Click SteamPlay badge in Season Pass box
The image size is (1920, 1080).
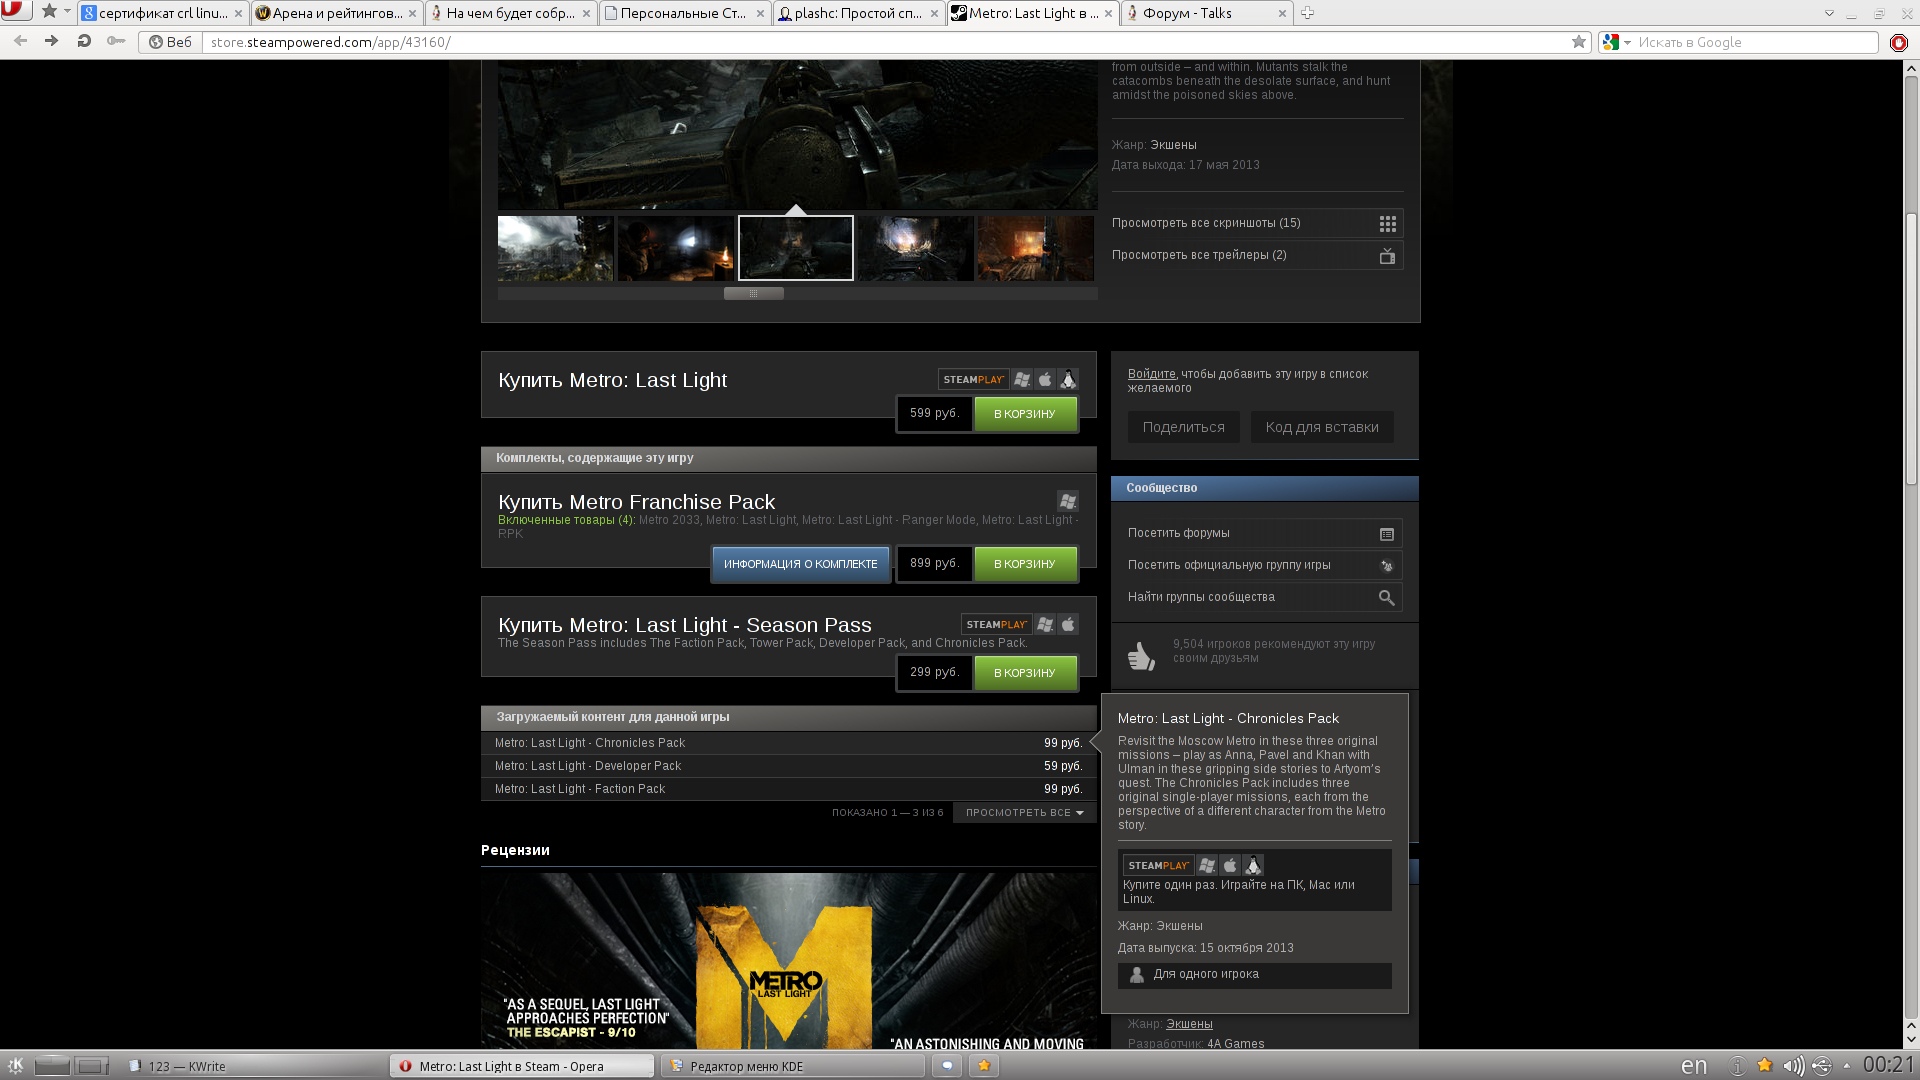(x=996, y=625)
